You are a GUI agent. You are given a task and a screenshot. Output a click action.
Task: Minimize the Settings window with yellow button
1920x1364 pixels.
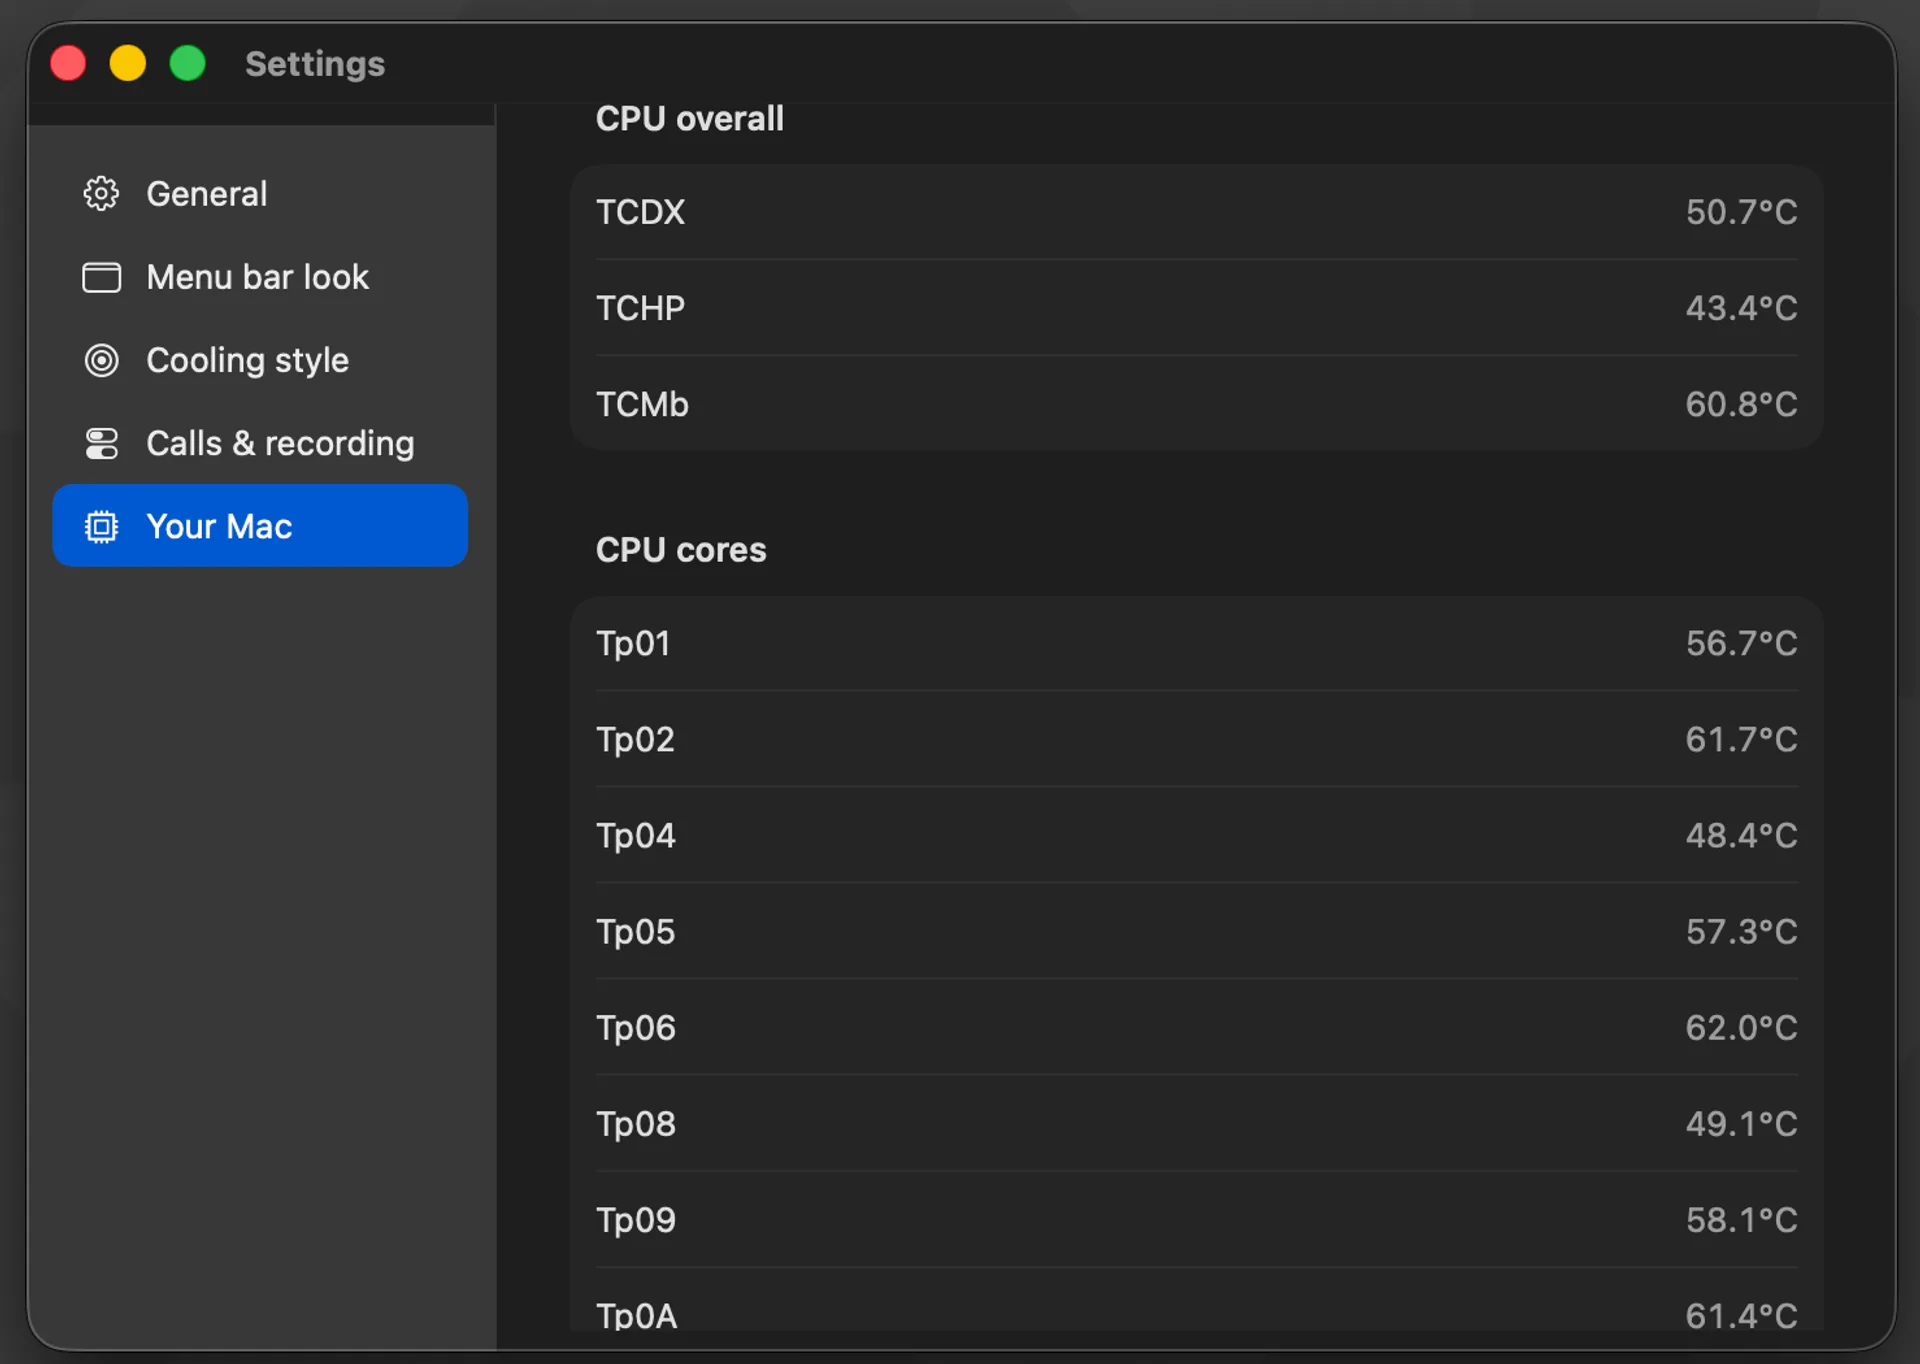(128, 63)
